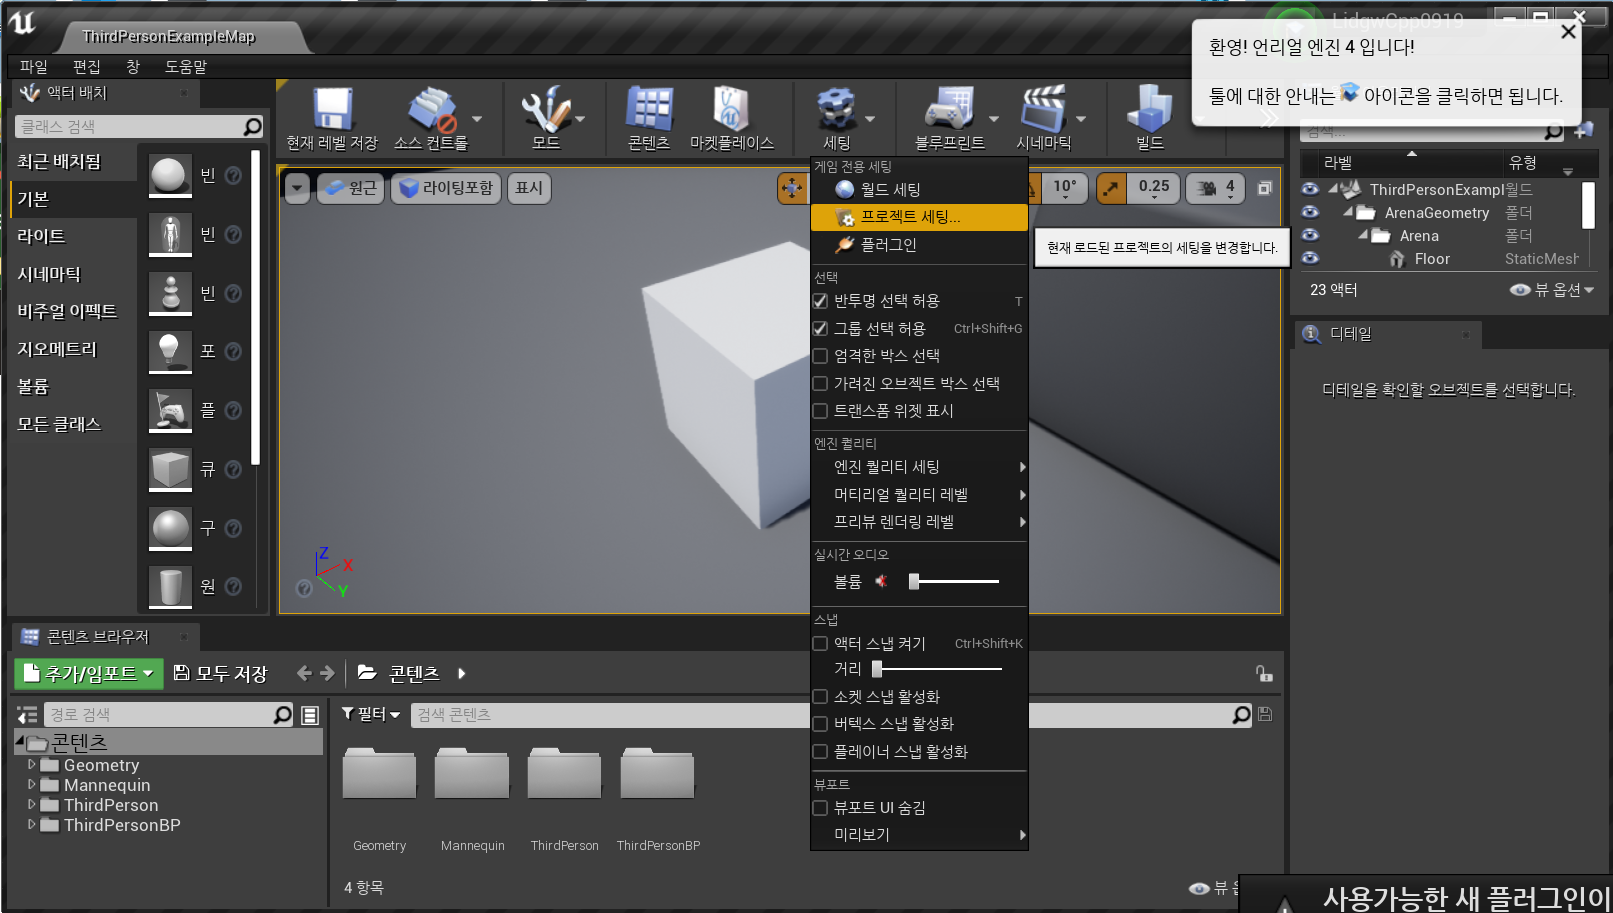Expand the Preview (미리보기) submenu
The image size is (1613, 913).
tap(919, 835)
